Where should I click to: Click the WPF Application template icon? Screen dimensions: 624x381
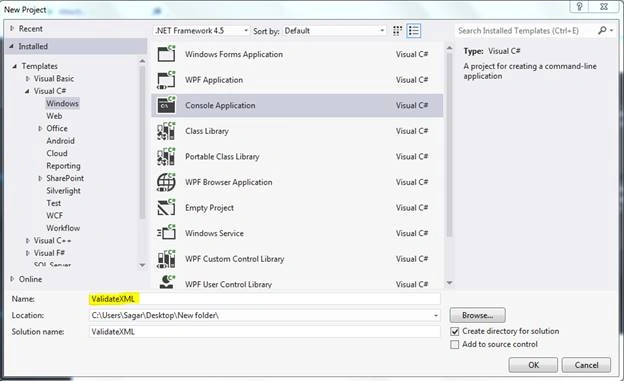click(166, 80)
